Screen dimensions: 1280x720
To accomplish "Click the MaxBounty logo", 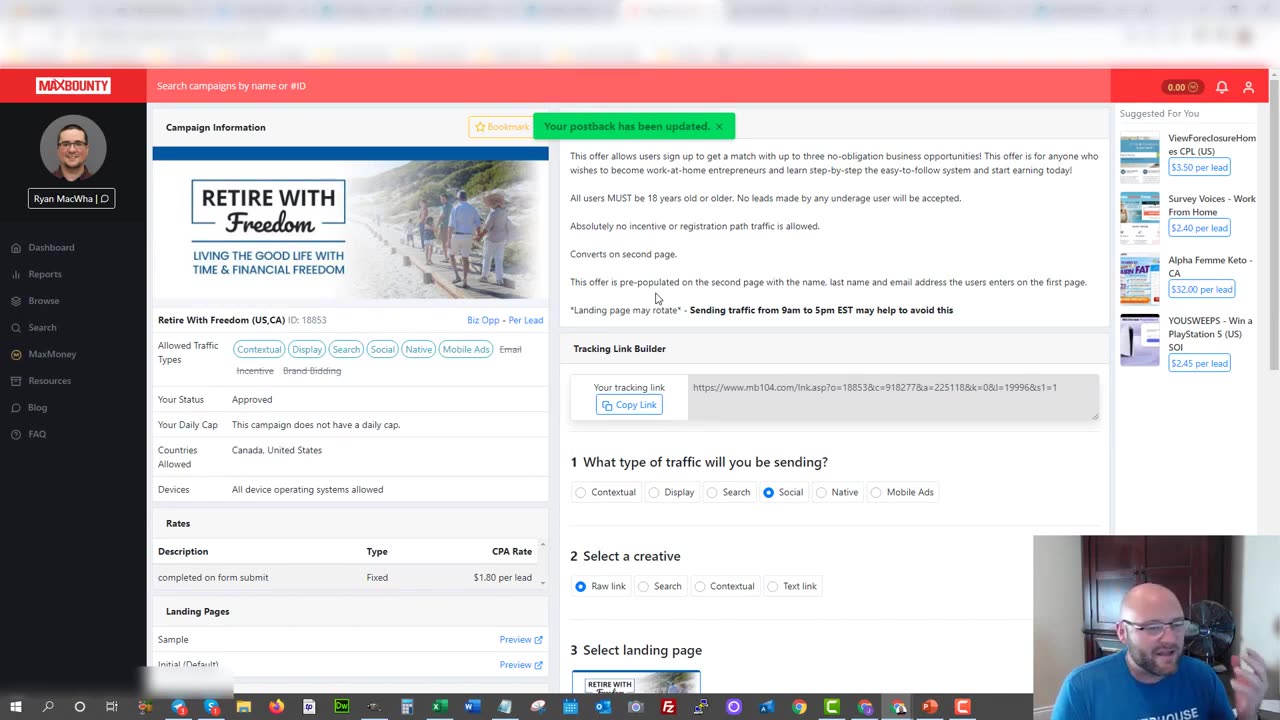I will 73,86.
